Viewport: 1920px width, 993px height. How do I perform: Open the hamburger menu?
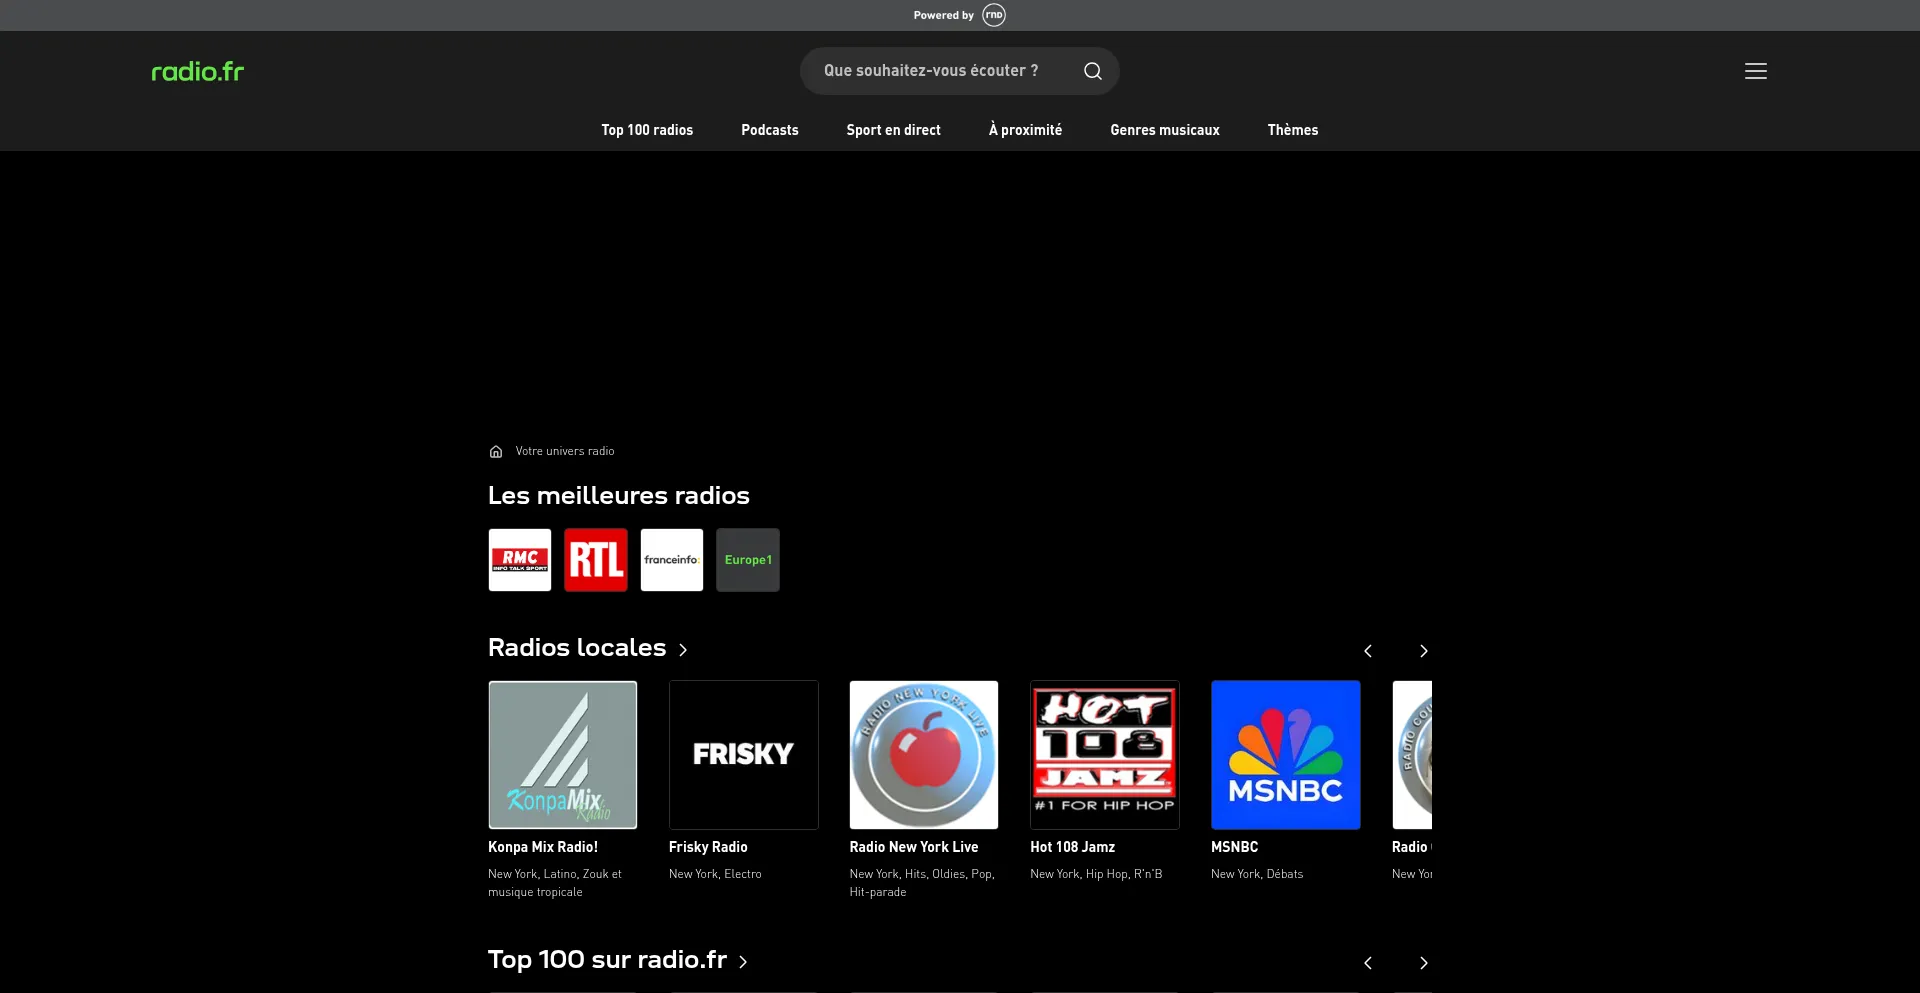1755,71
